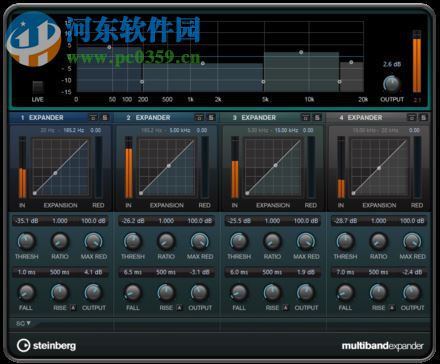Click band 1 THRESH knob
Screen dimensions: 440x364
pos(26,241)
